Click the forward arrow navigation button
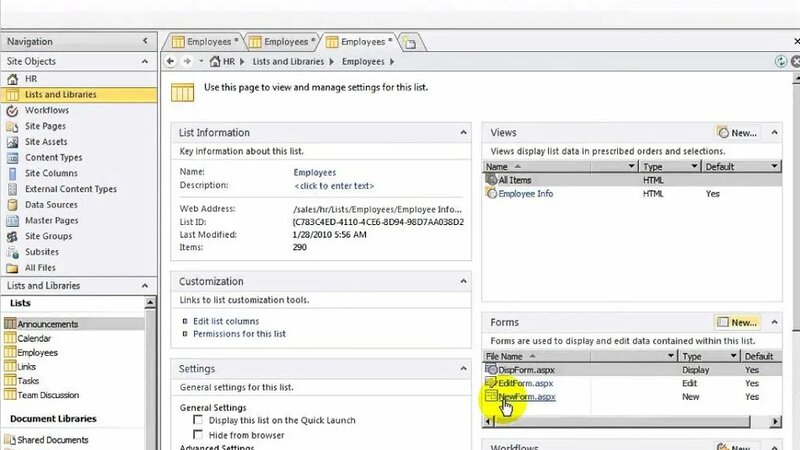The height and width of the screenshot is (450, 800). [x=187, y=61]
